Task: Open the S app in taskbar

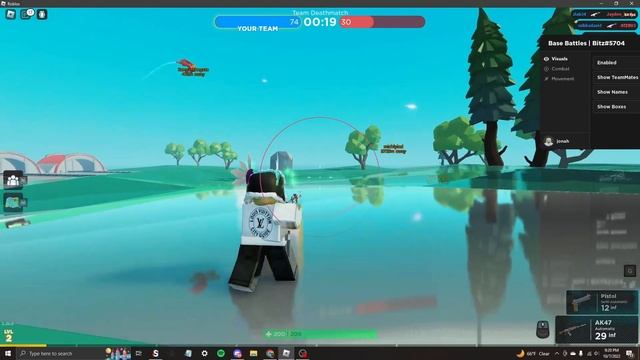Action: 156,353
